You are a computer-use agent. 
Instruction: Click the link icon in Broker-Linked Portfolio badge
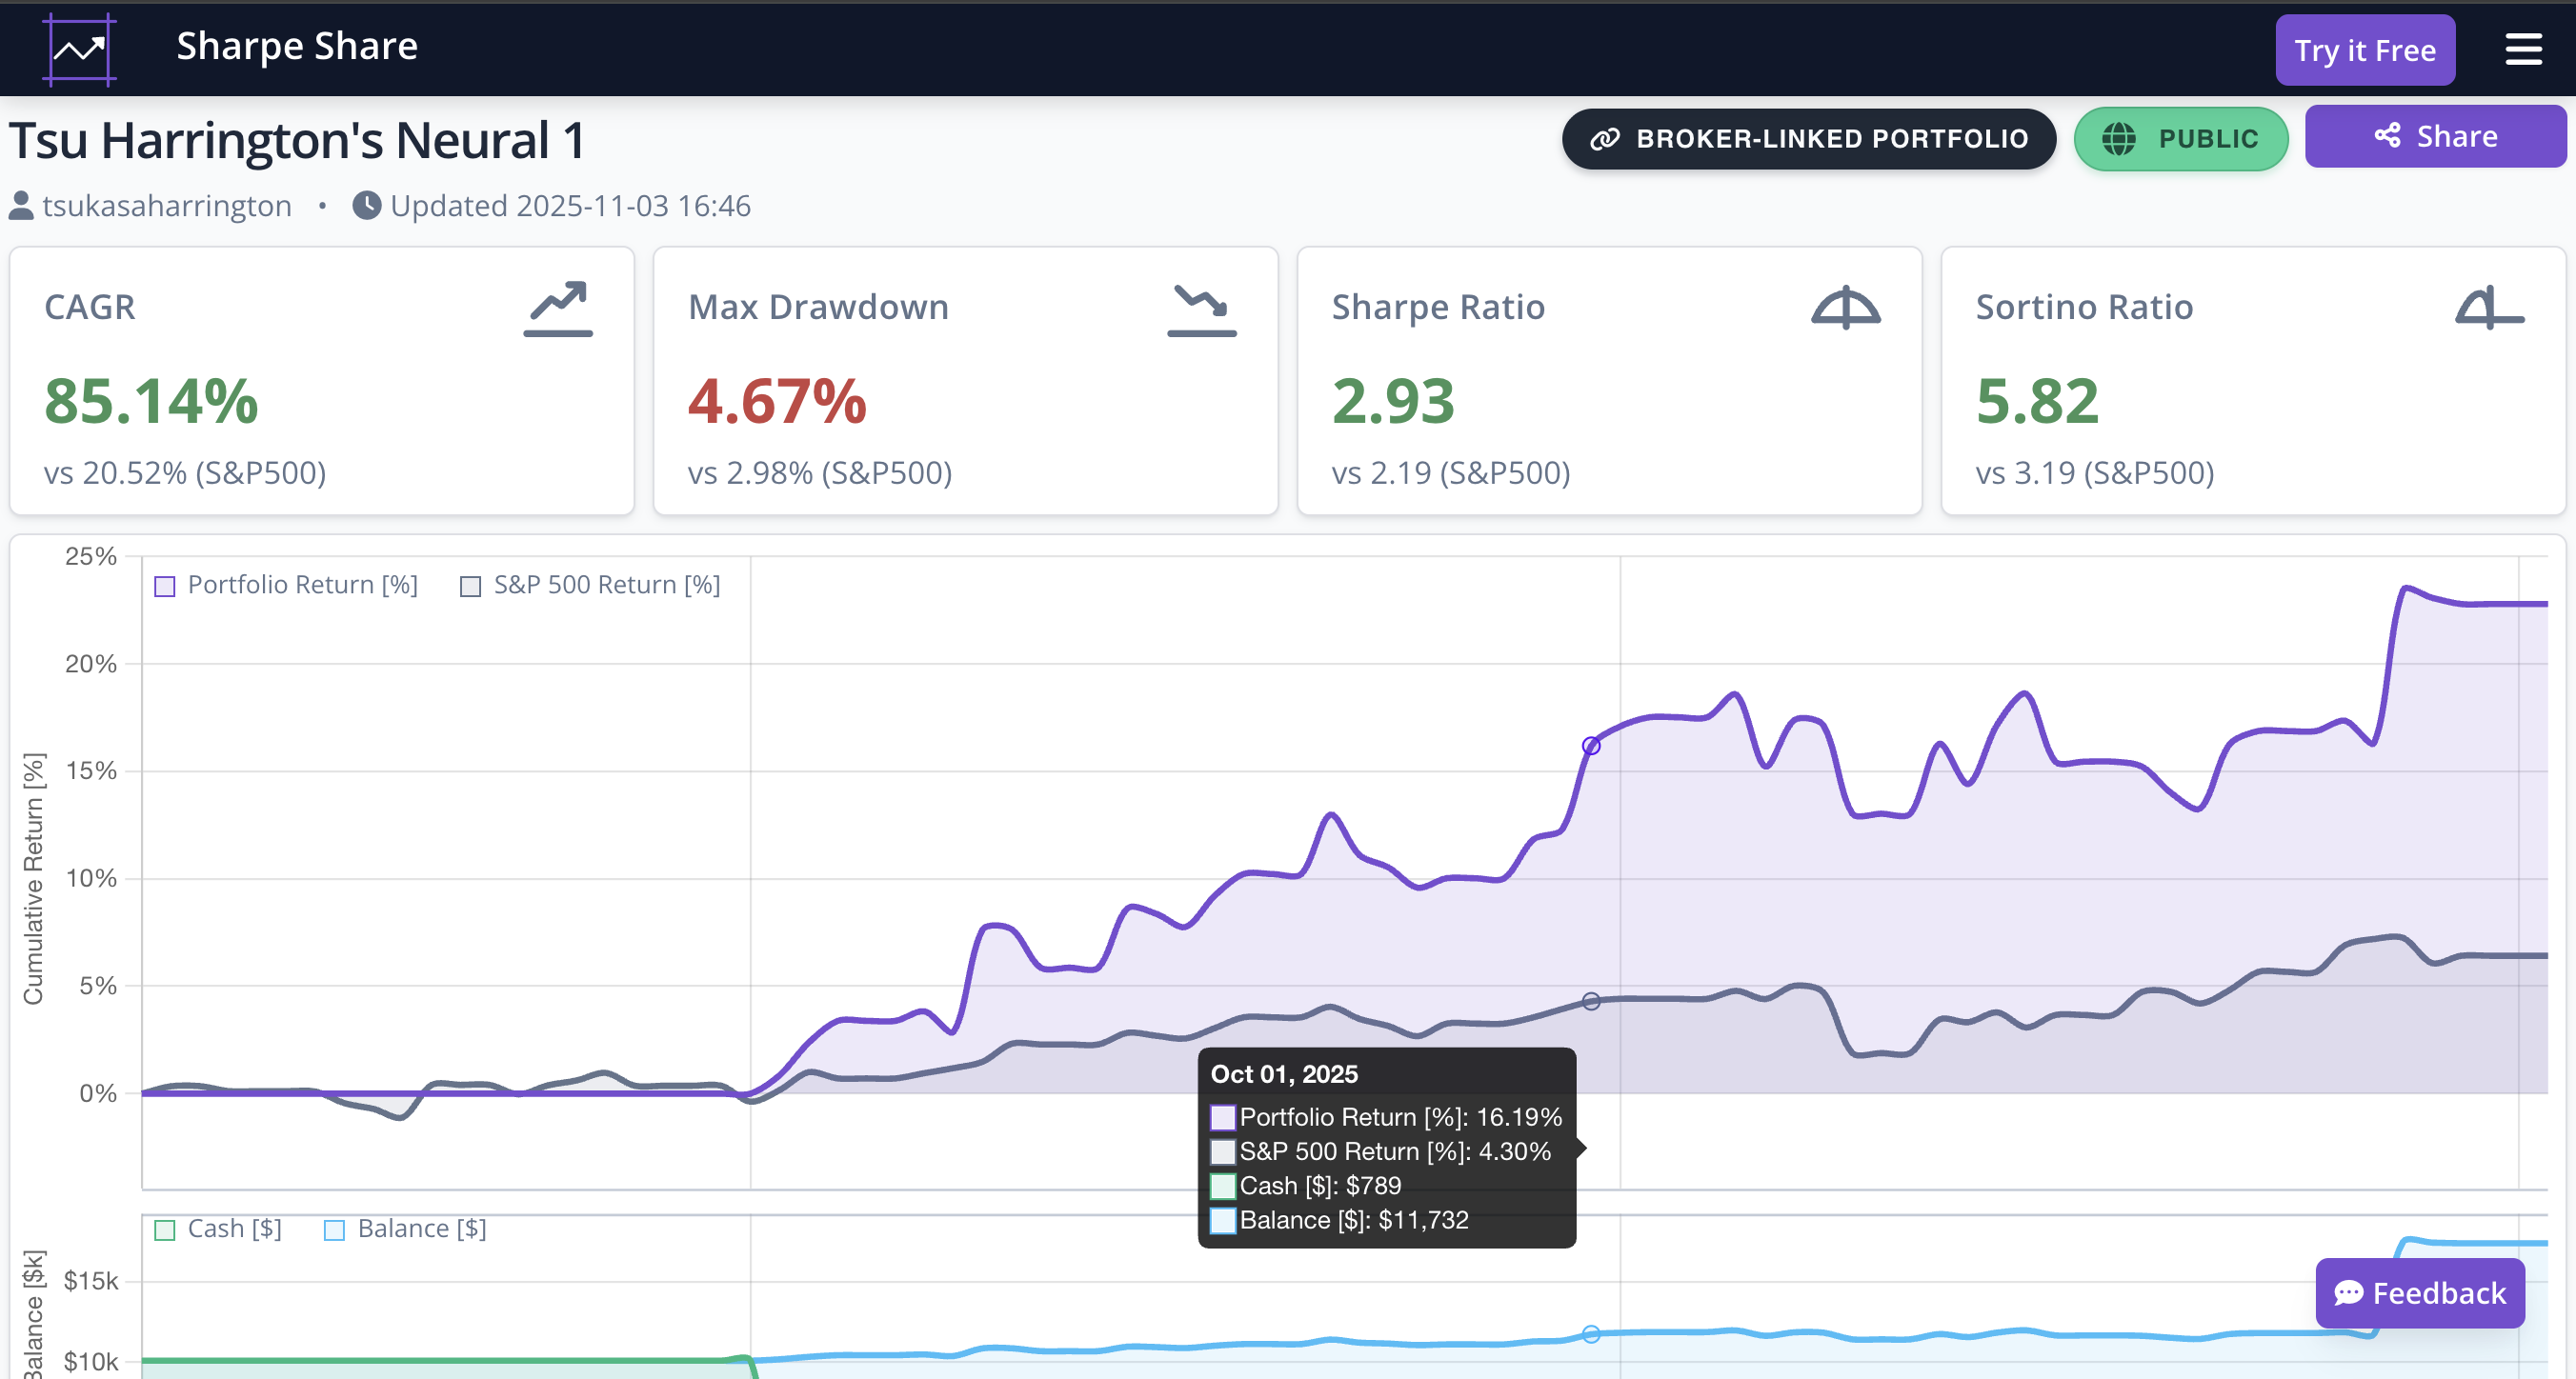point(1607,139)
